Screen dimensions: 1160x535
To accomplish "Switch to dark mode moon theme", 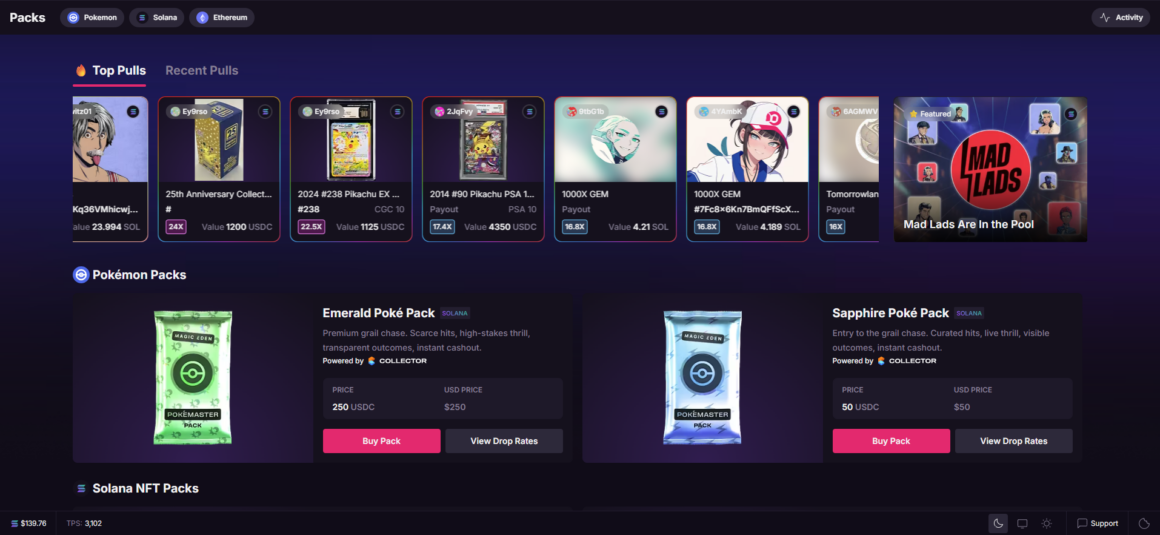I will [x=998, y=523].
